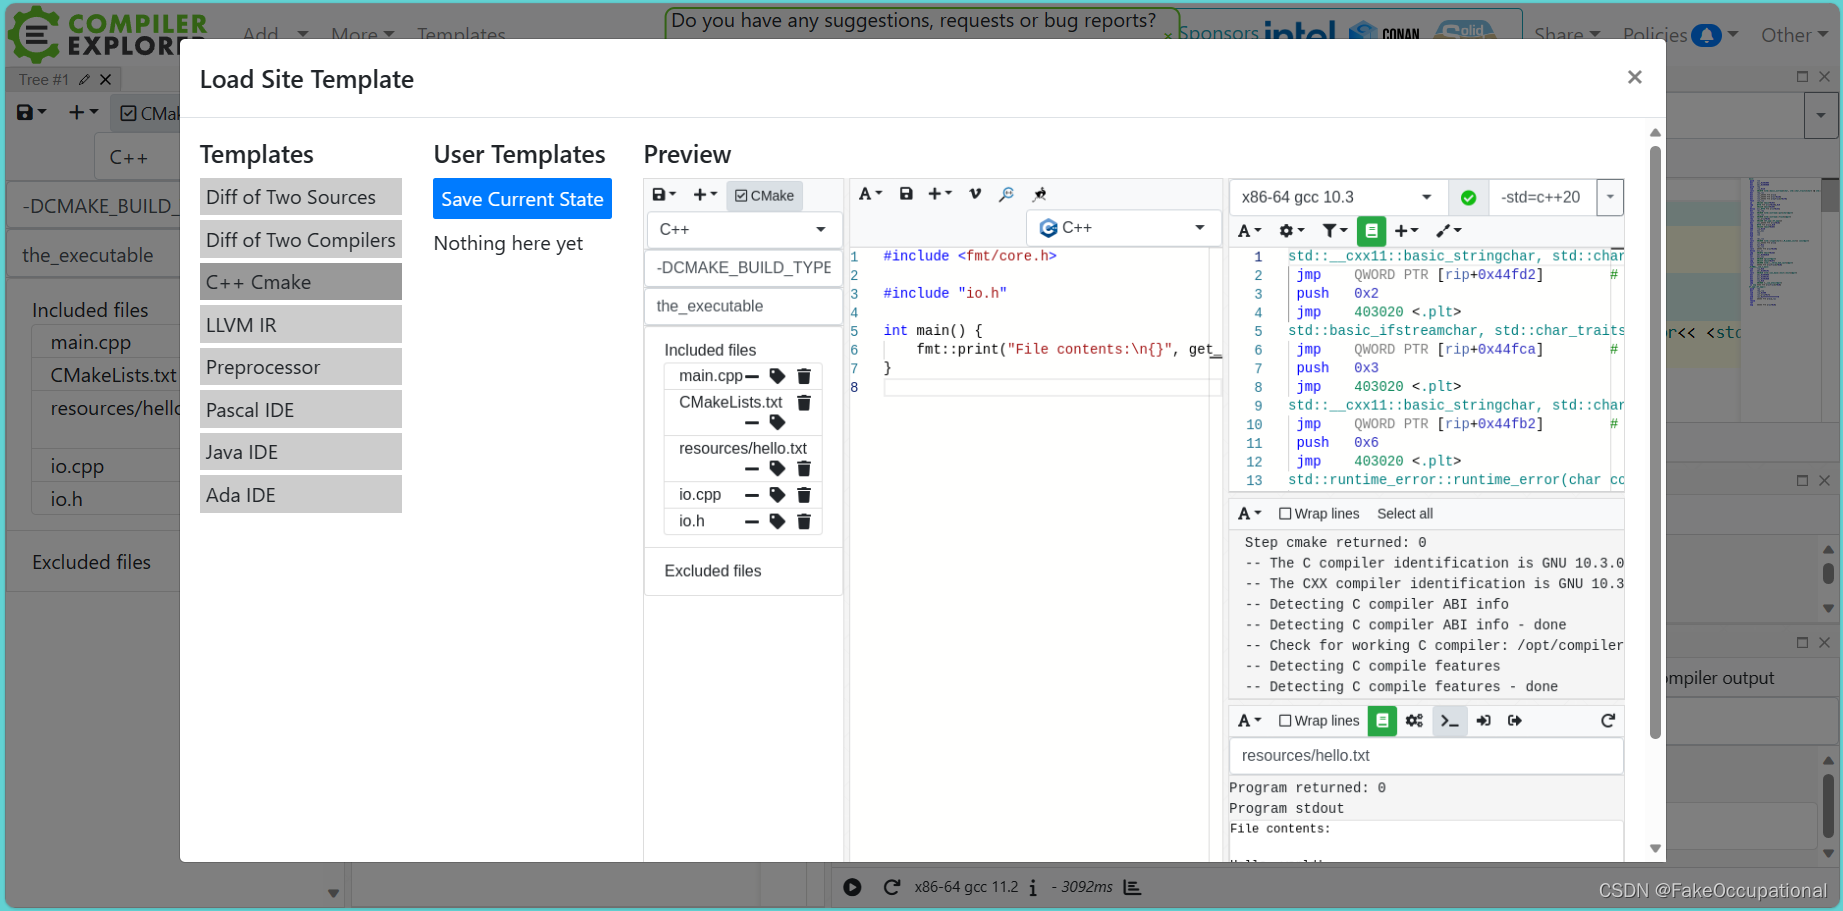Open the Share menu

coord(1567,33)
